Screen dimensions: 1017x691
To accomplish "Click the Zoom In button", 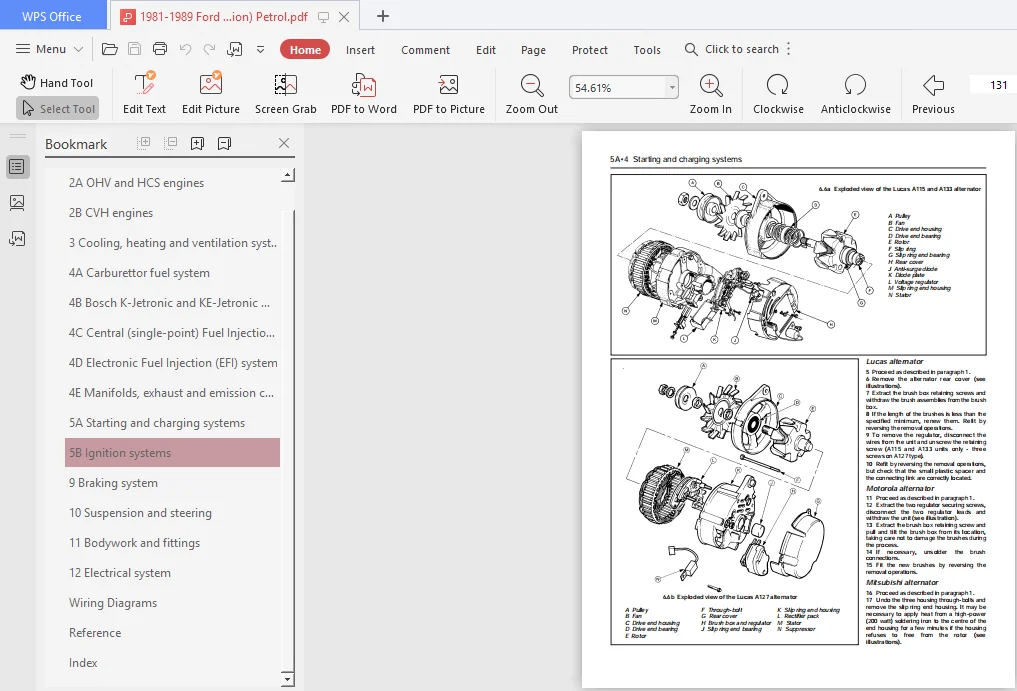I will pos(711,93).
